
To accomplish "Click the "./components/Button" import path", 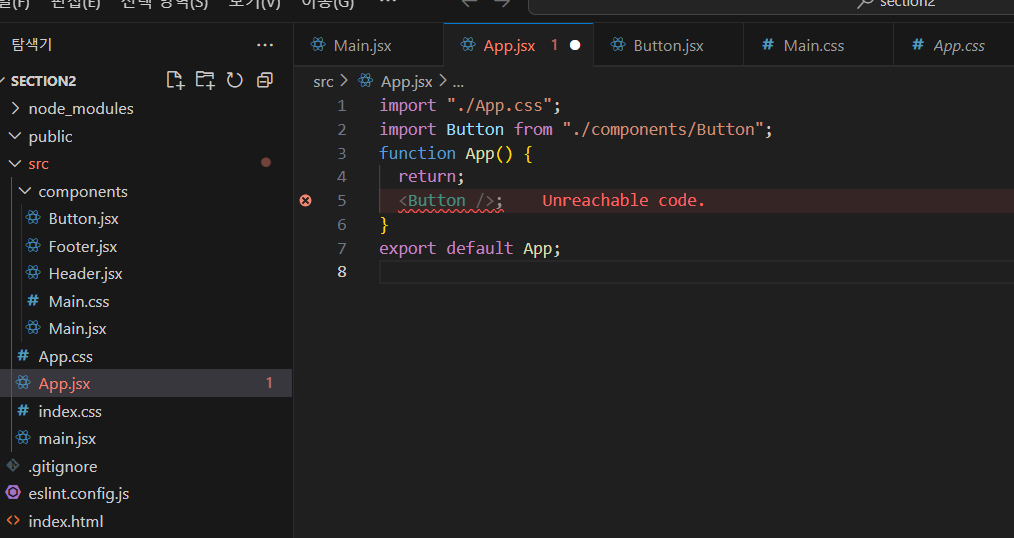I will [663, 129].
